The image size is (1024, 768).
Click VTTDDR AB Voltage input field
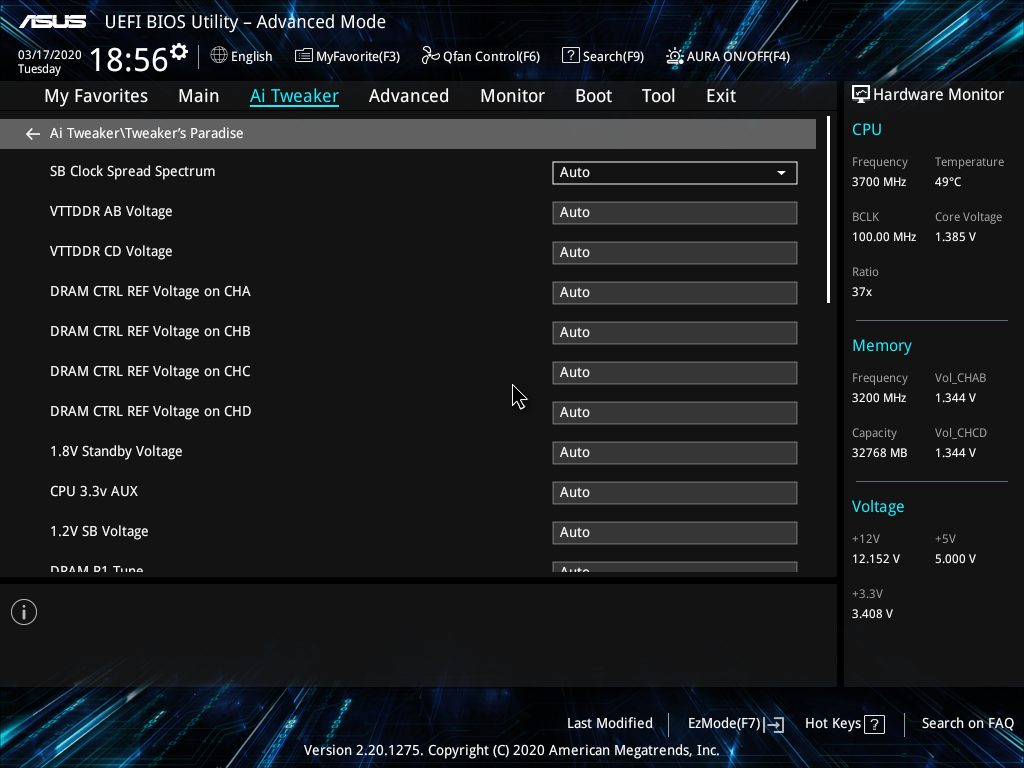click(675, 213)
